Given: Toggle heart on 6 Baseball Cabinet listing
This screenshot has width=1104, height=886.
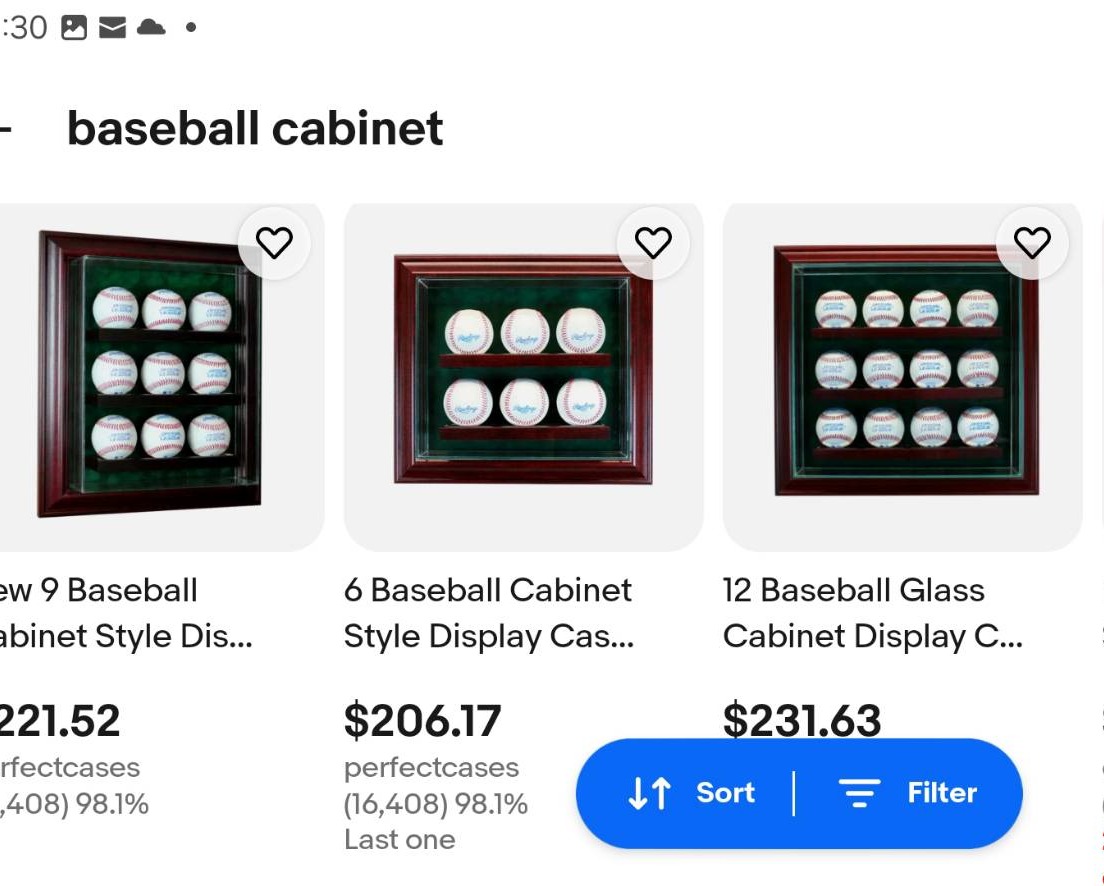Looking at the screenshot, I should (x=653, y=243).
